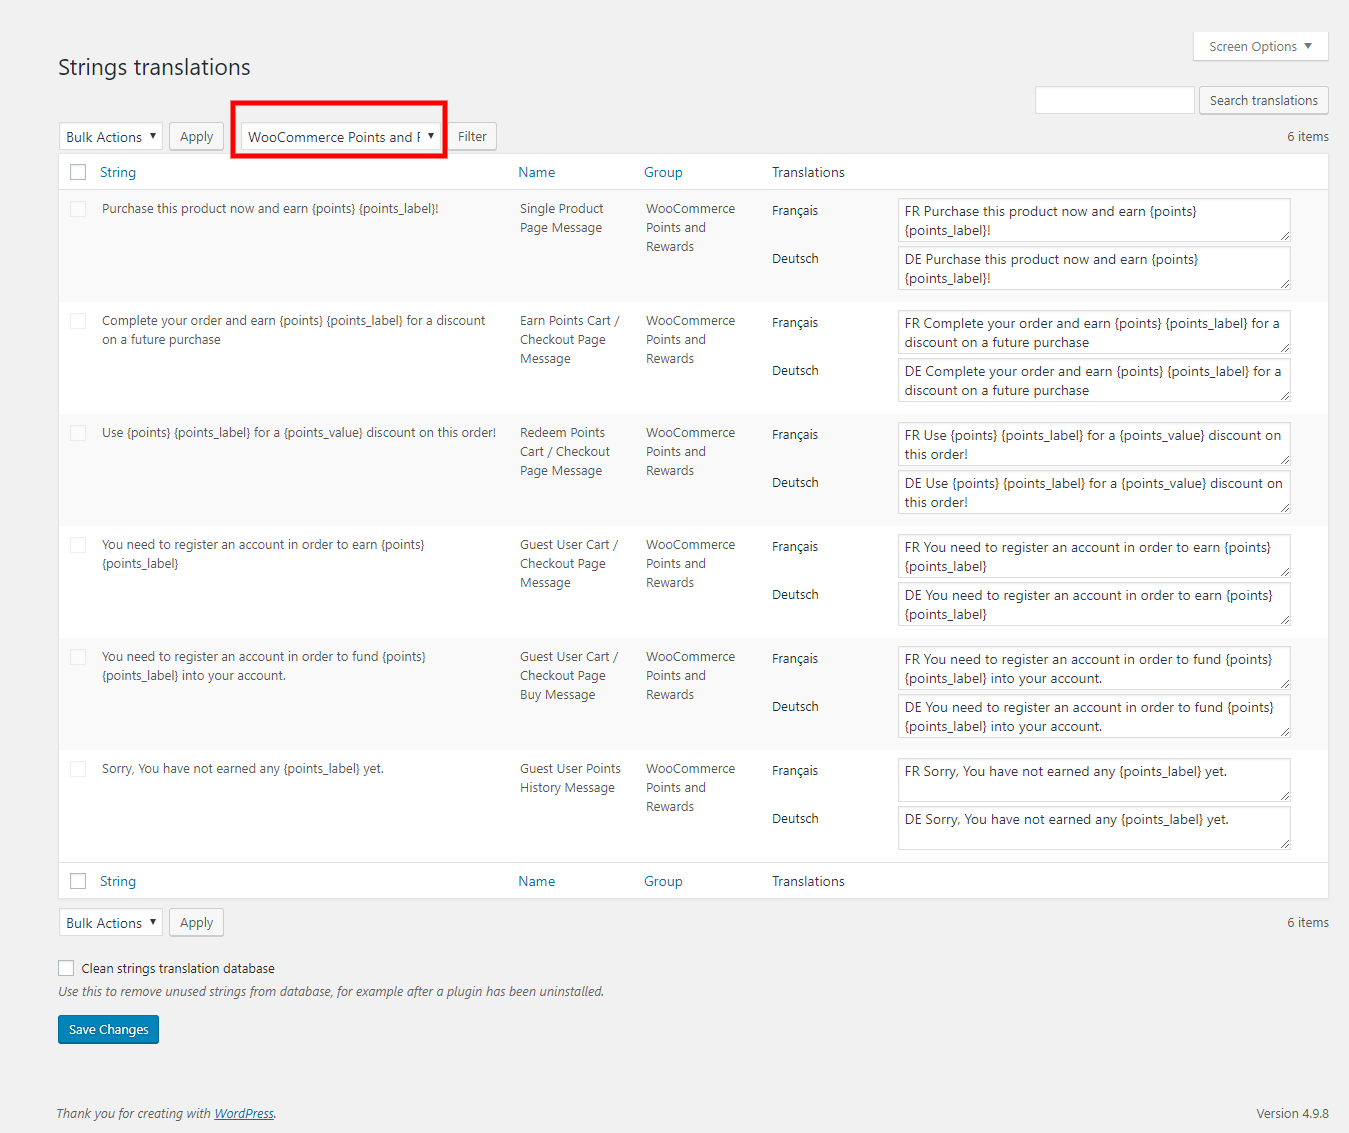This screenshot has width=1349, height=1133.
Task: Enable Clean strings translation database checkbox
Action: point(66,968)
